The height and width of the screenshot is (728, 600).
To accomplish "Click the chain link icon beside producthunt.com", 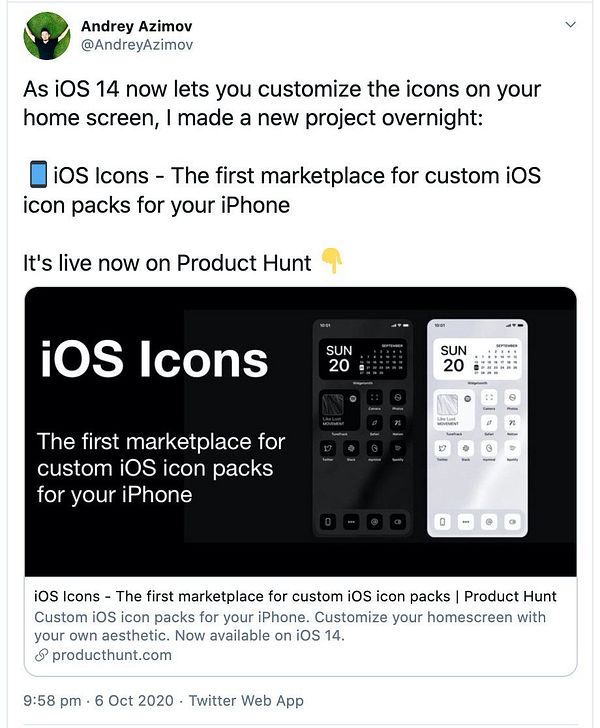I will 41,655.
